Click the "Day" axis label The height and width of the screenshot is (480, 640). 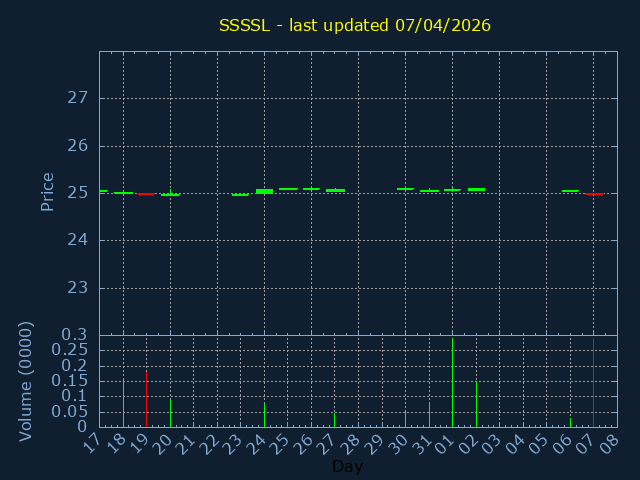click(347, 466)
